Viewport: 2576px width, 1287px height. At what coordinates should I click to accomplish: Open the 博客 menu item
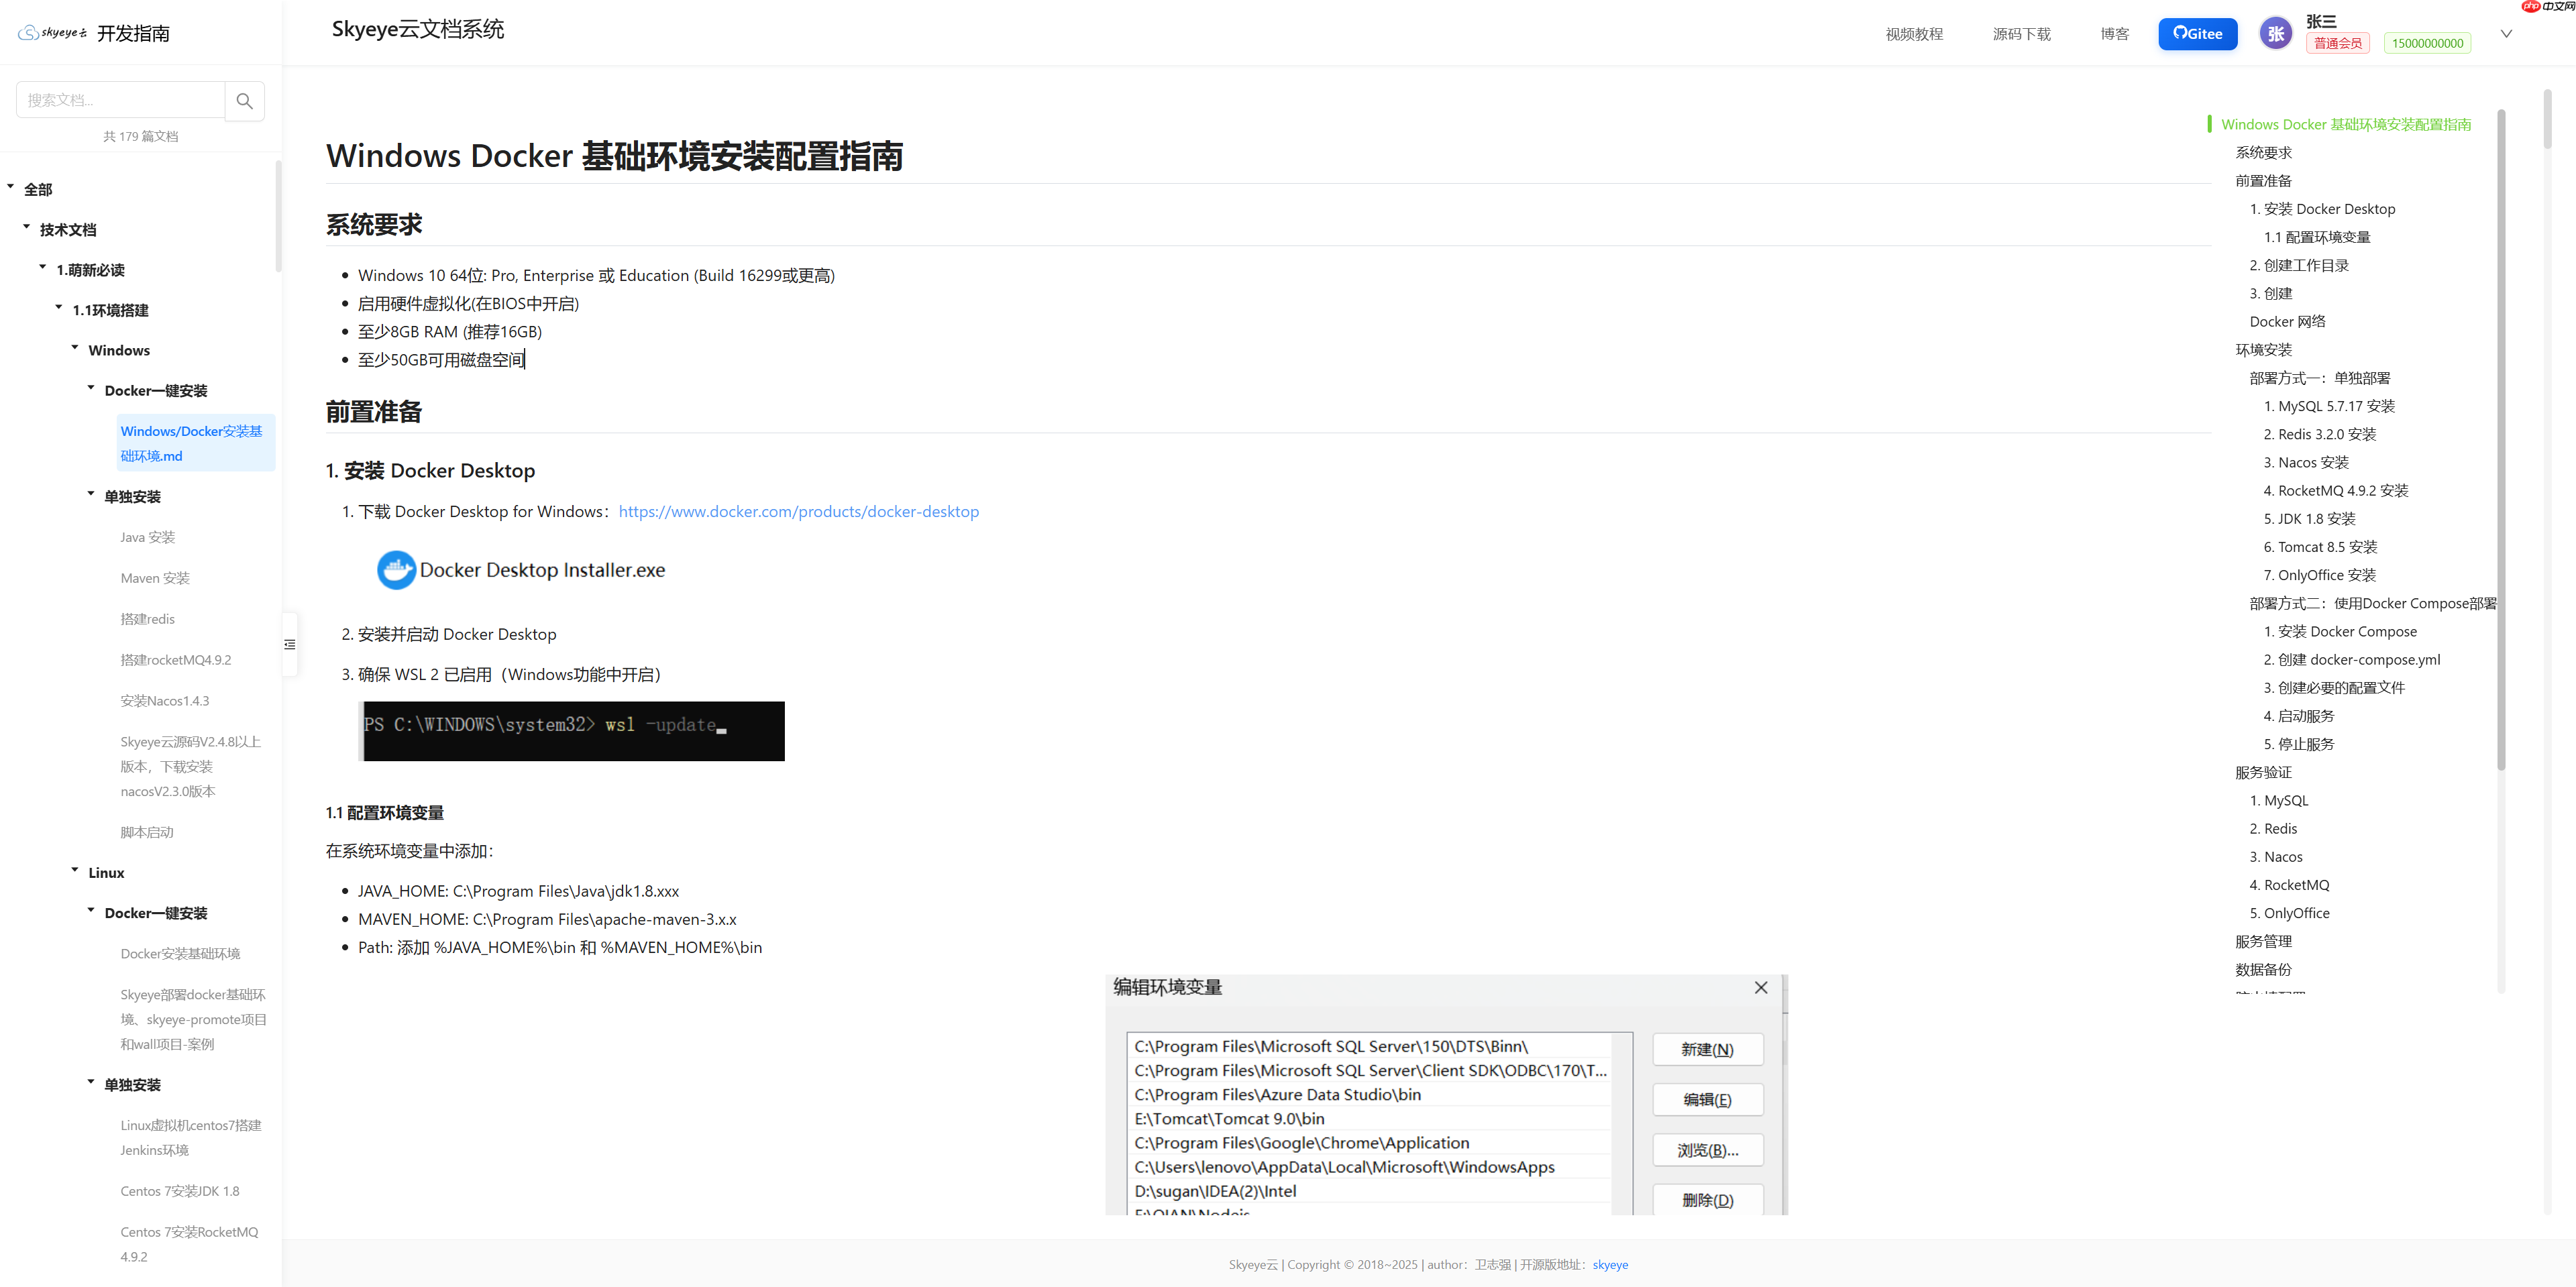[x=2114, y=33]
